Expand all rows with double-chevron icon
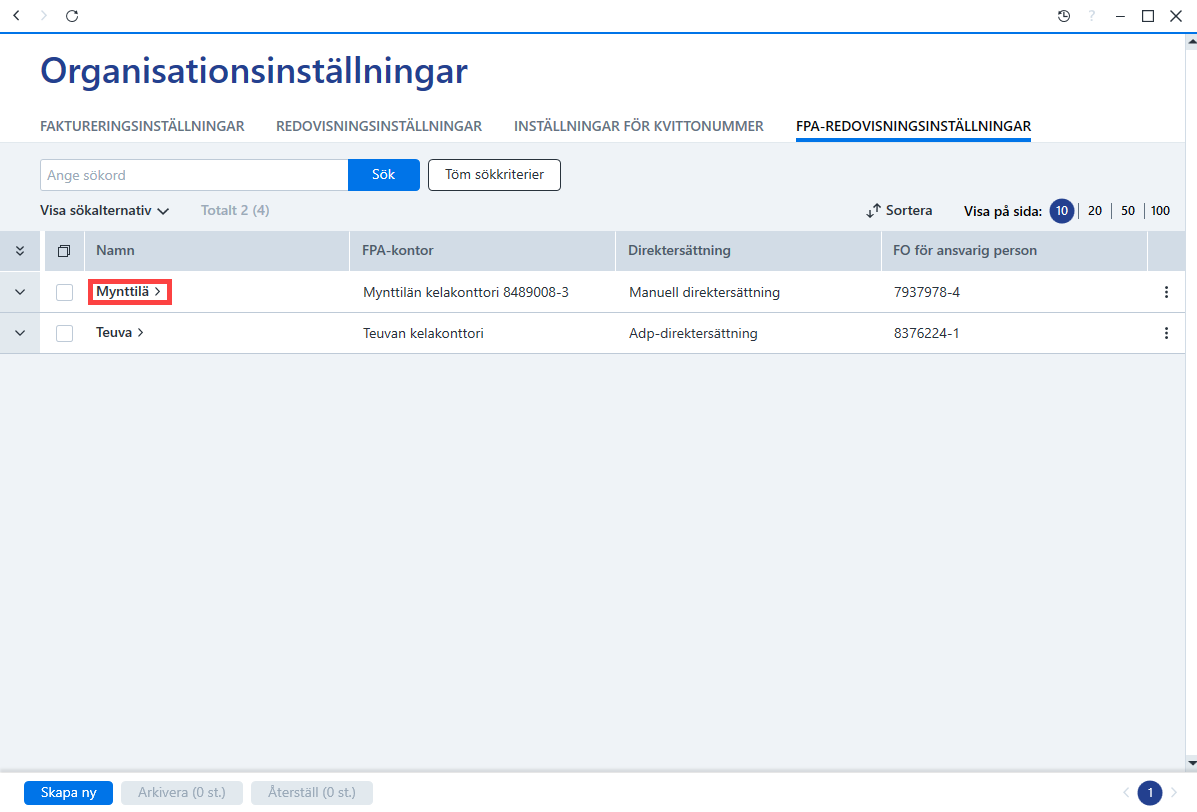Viewport: 1197px width, 812px height. (x=20, y=251)
